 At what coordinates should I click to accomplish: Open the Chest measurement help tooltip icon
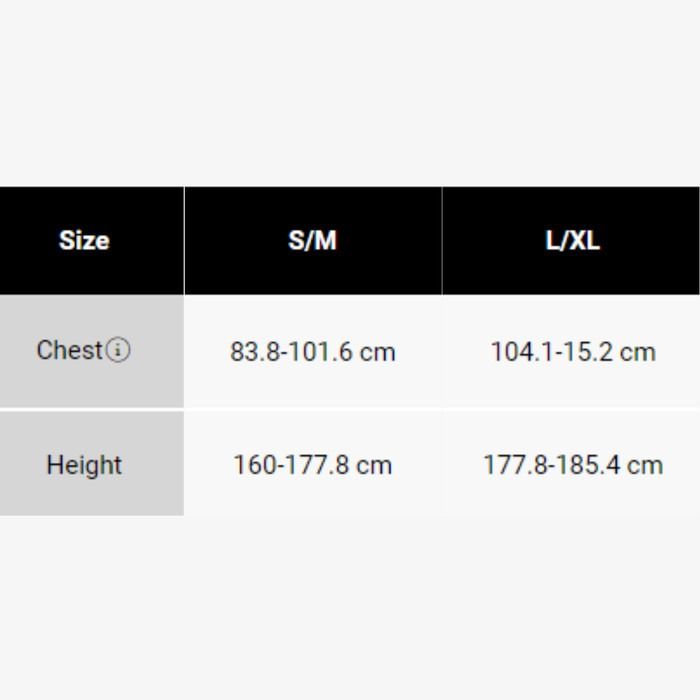pyautogui.click(x=119, y=351)
